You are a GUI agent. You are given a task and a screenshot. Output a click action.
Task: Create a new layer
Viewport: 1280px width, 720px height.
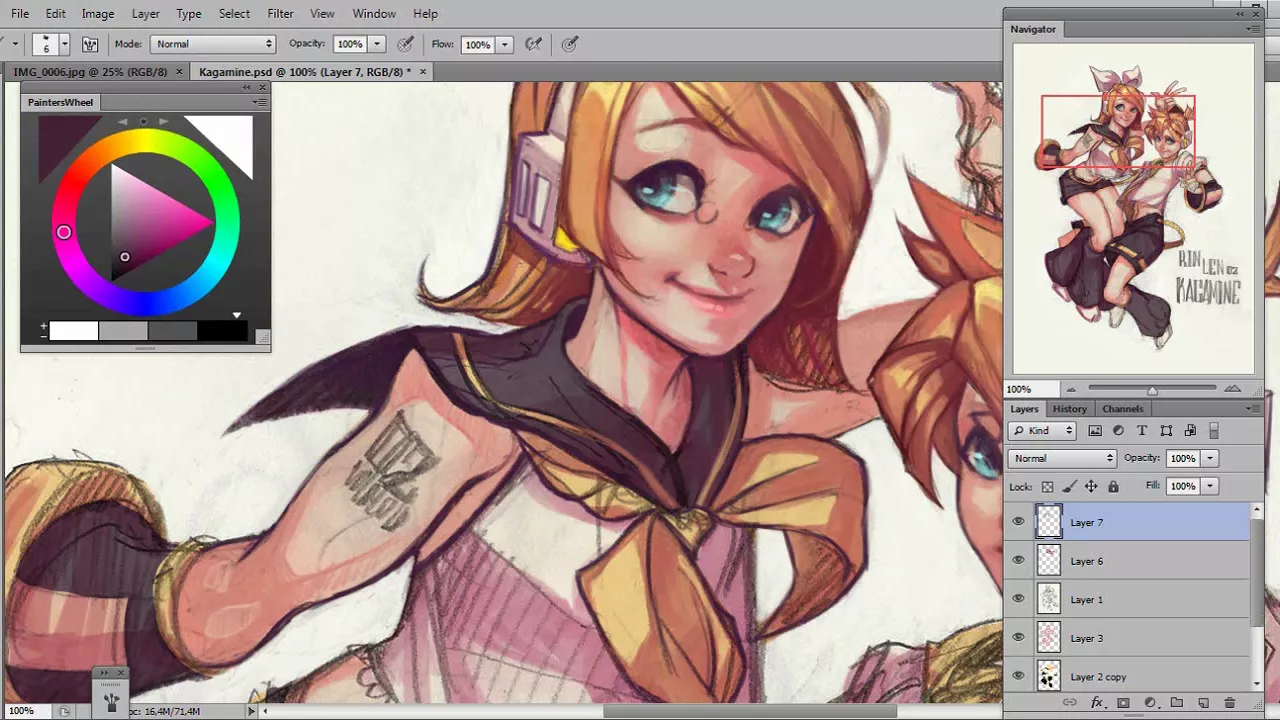(1203, 703)
